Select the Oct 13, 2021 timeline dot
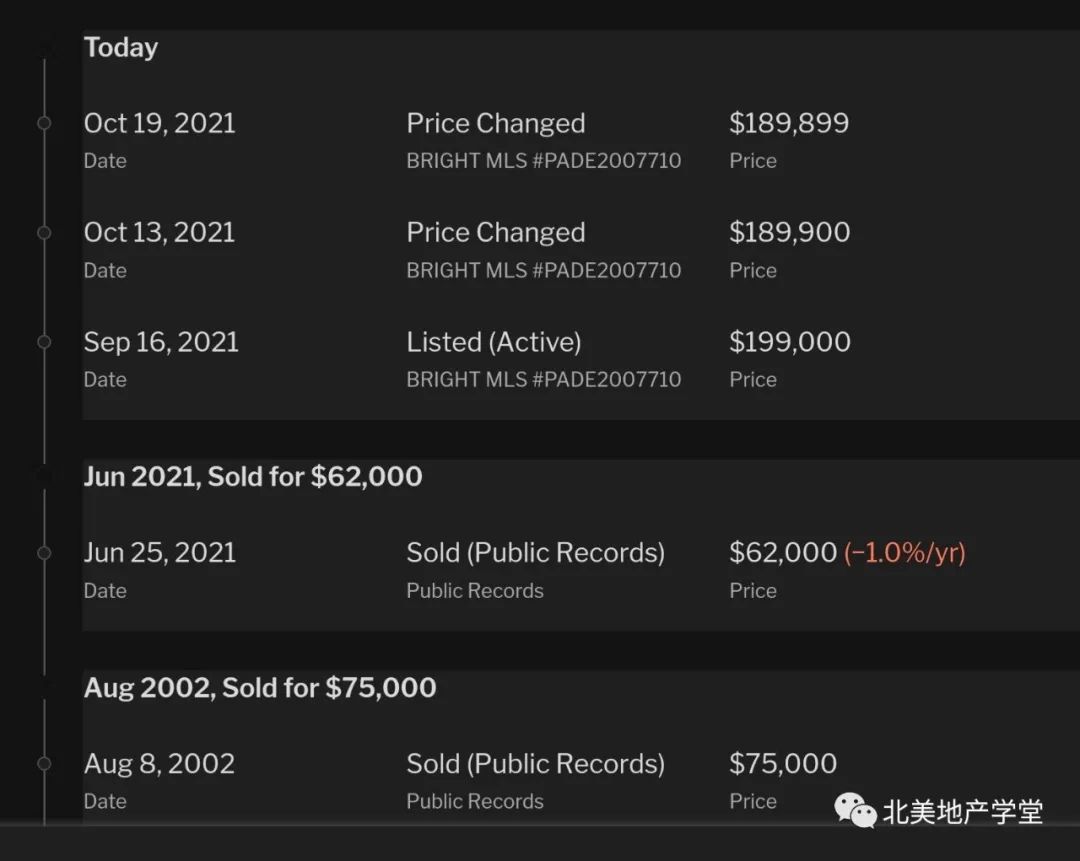1080x861 pixels. (x=44, y=233)
